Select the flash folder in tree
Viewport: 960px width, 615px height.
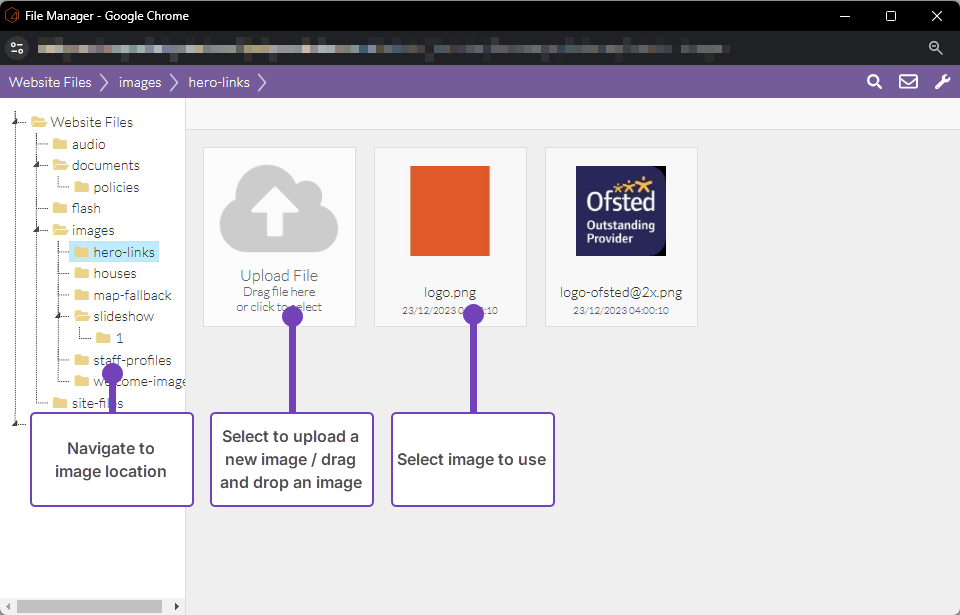tap(86, 208)
